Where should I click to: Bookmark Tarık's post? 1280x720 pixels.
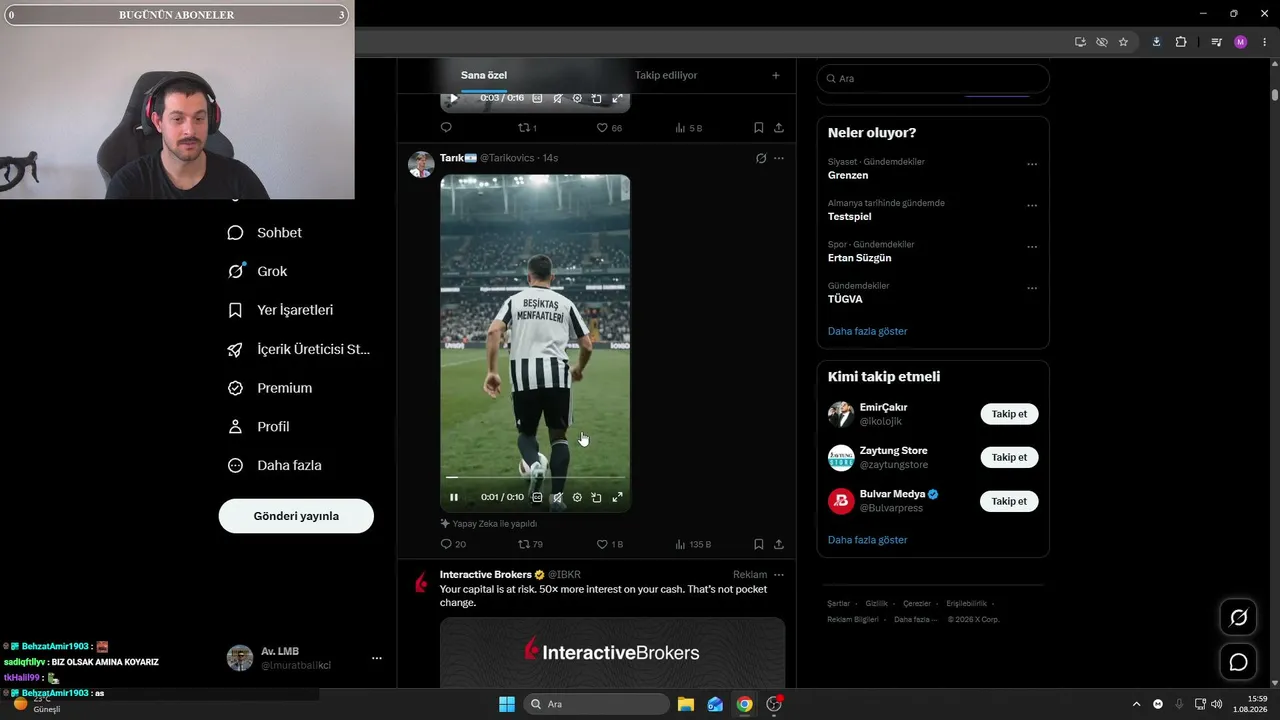tap(758, 544)
